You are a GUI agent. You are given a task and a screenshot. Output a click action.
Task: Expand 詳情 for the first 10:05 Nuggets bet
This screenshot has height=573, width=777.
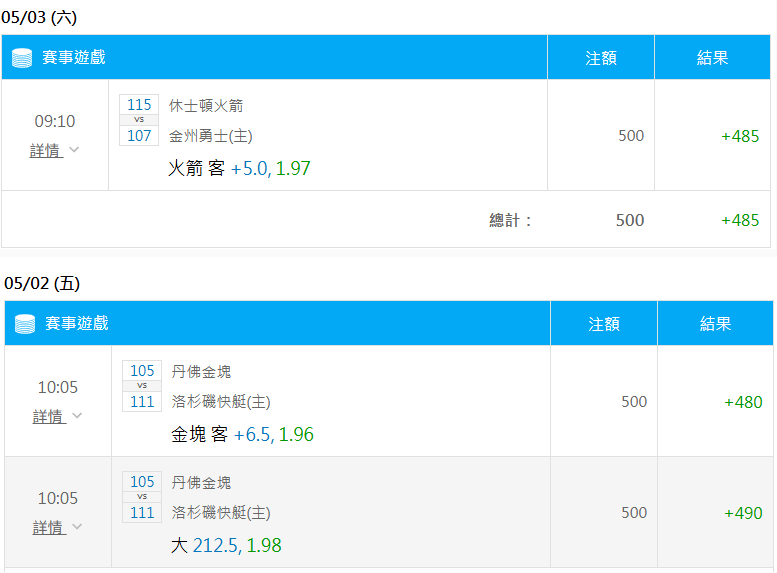[50, 416]
